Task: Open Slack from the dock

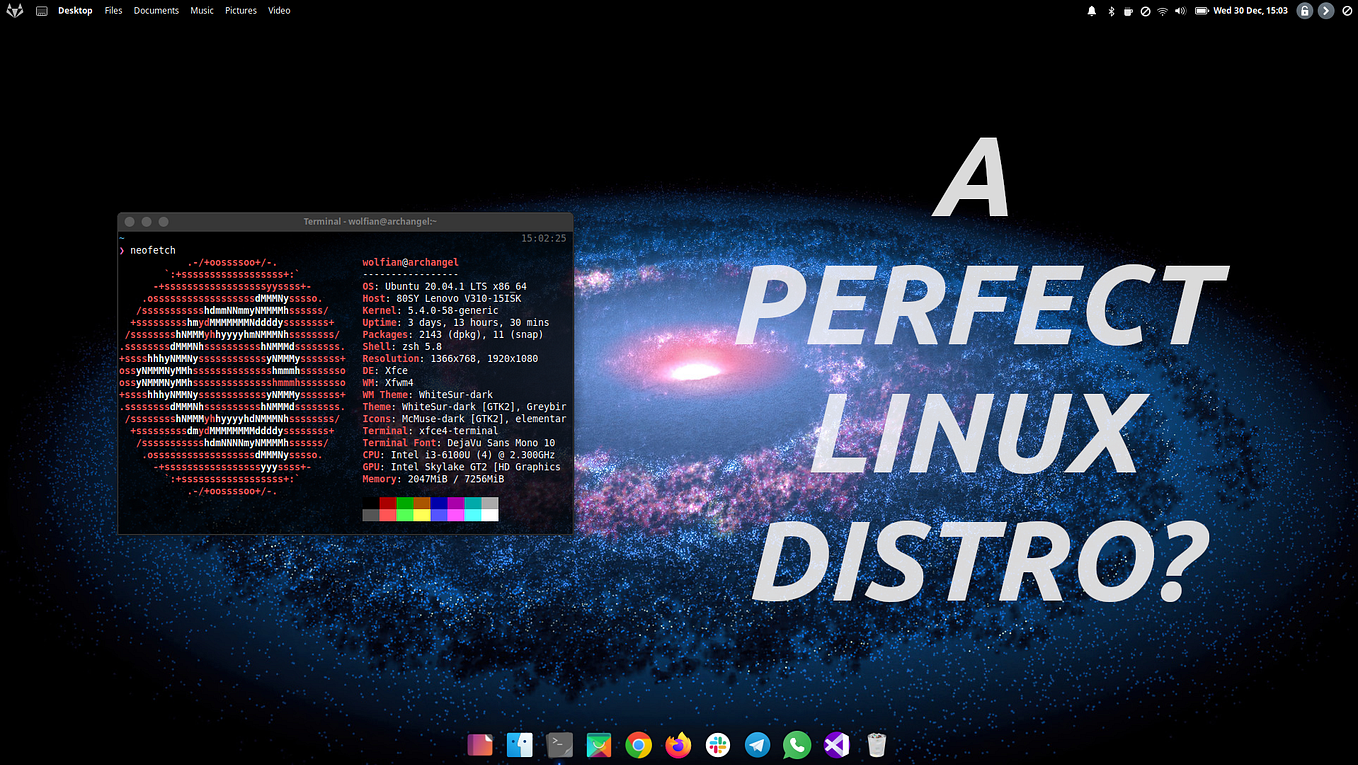Action: [717, 744]
